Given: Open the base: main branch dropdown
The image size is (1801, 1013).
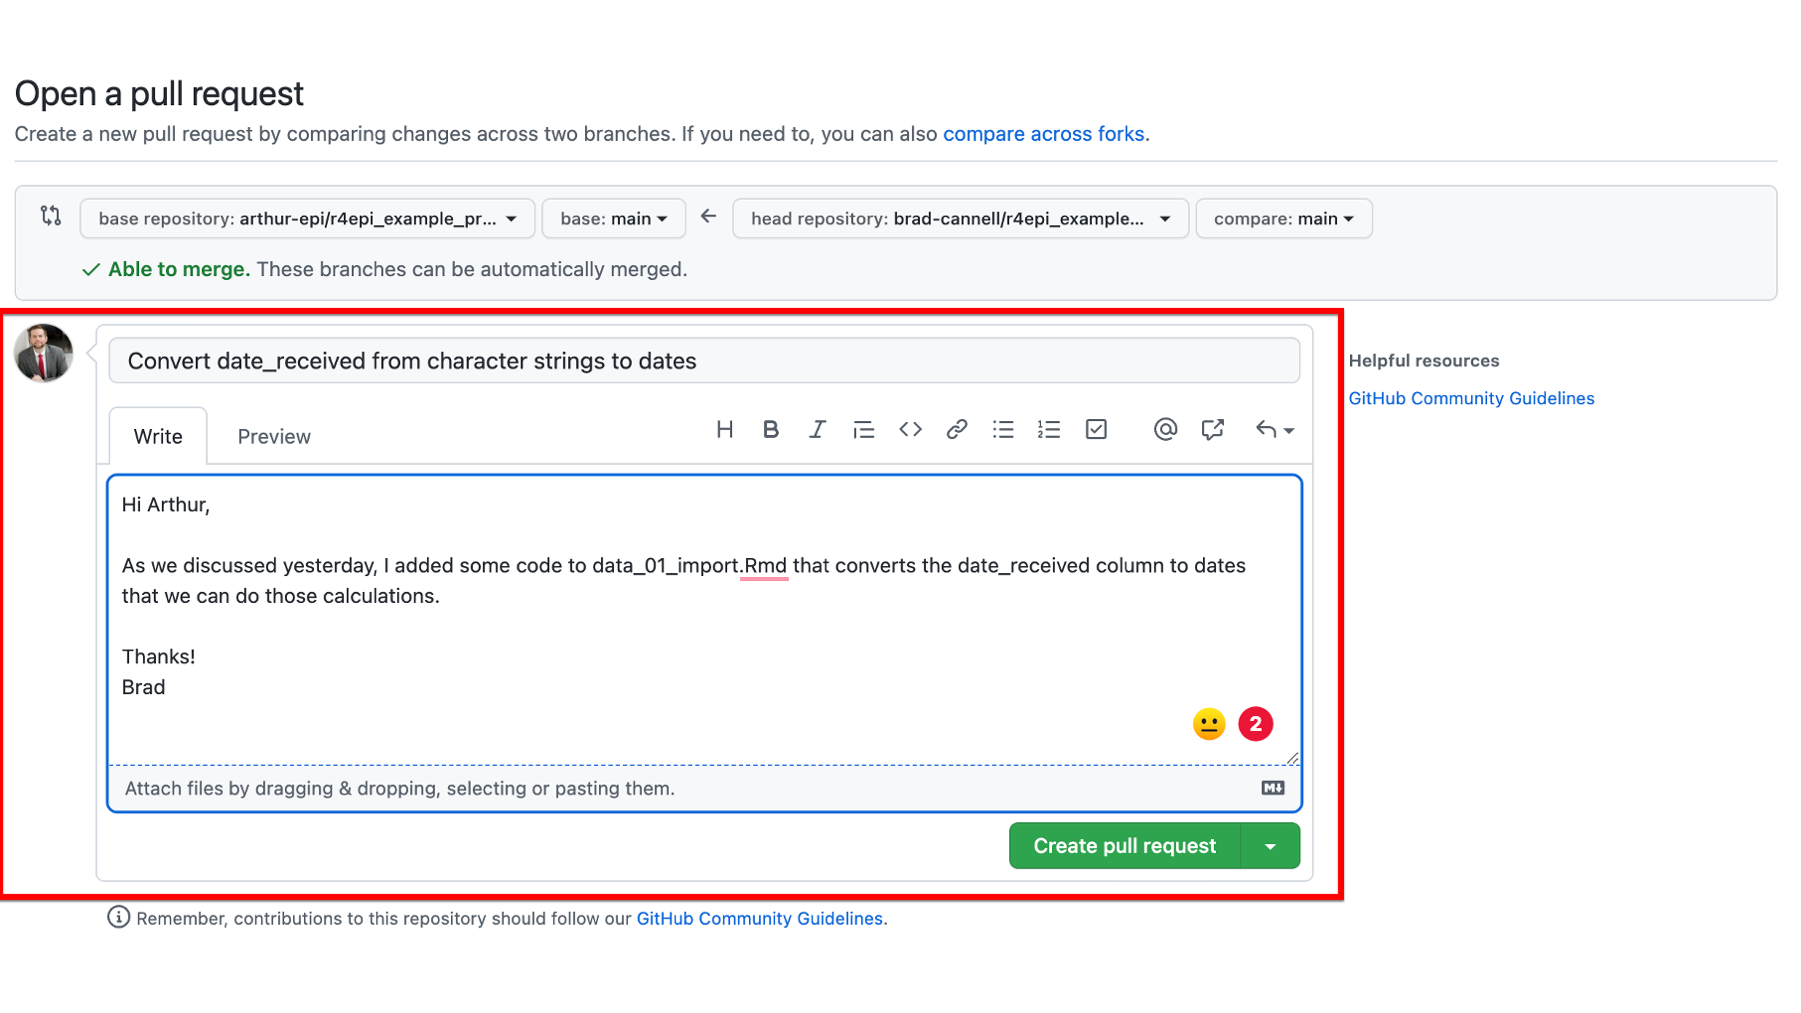Looking at the screenshot, I should (x=614, y=218).
